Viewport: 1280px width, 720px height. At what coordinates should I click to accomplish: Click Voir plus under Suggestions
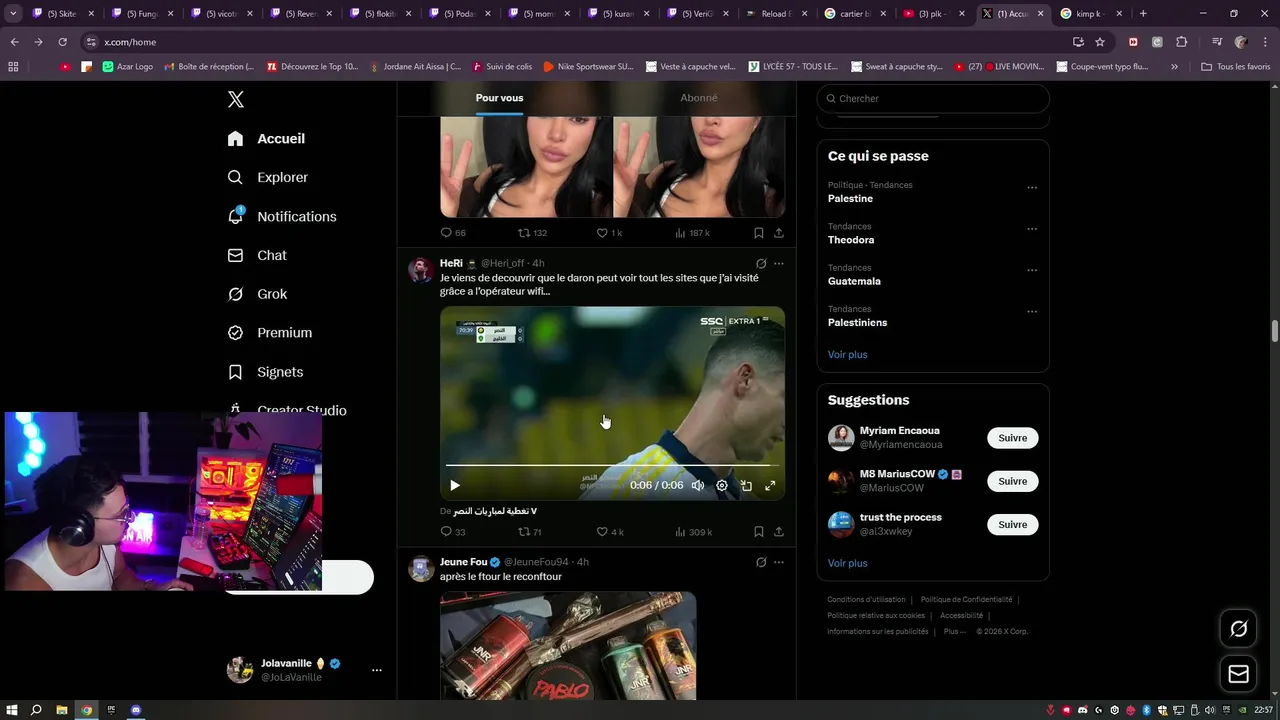pos(847,563)
